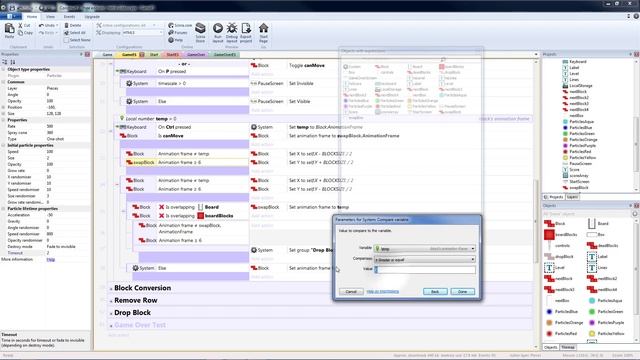Click the Debug layout bug icon
Image resolution: width=640 pixels, height=360 pixels.
[232, 28]
